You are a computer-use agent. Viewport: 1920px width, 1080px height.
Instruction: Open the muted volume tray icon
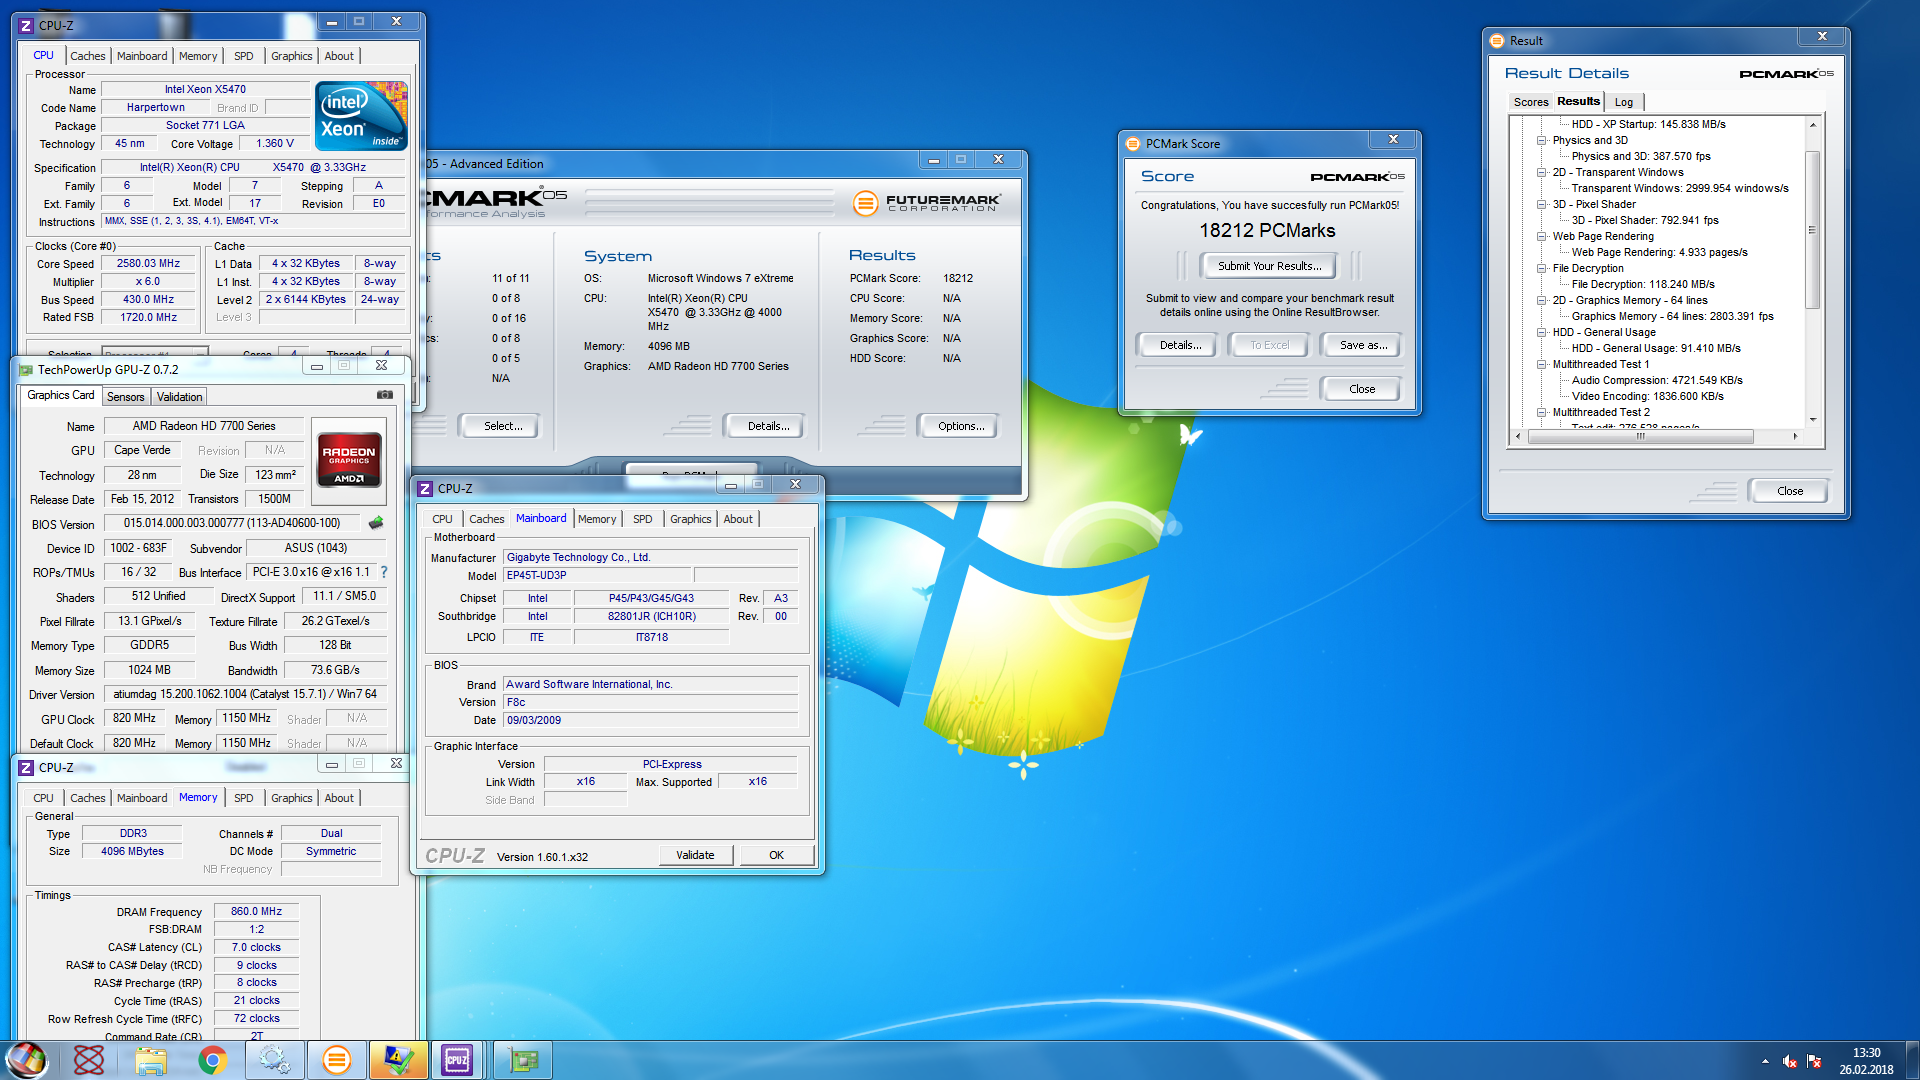click(x=1789, y=1061)
